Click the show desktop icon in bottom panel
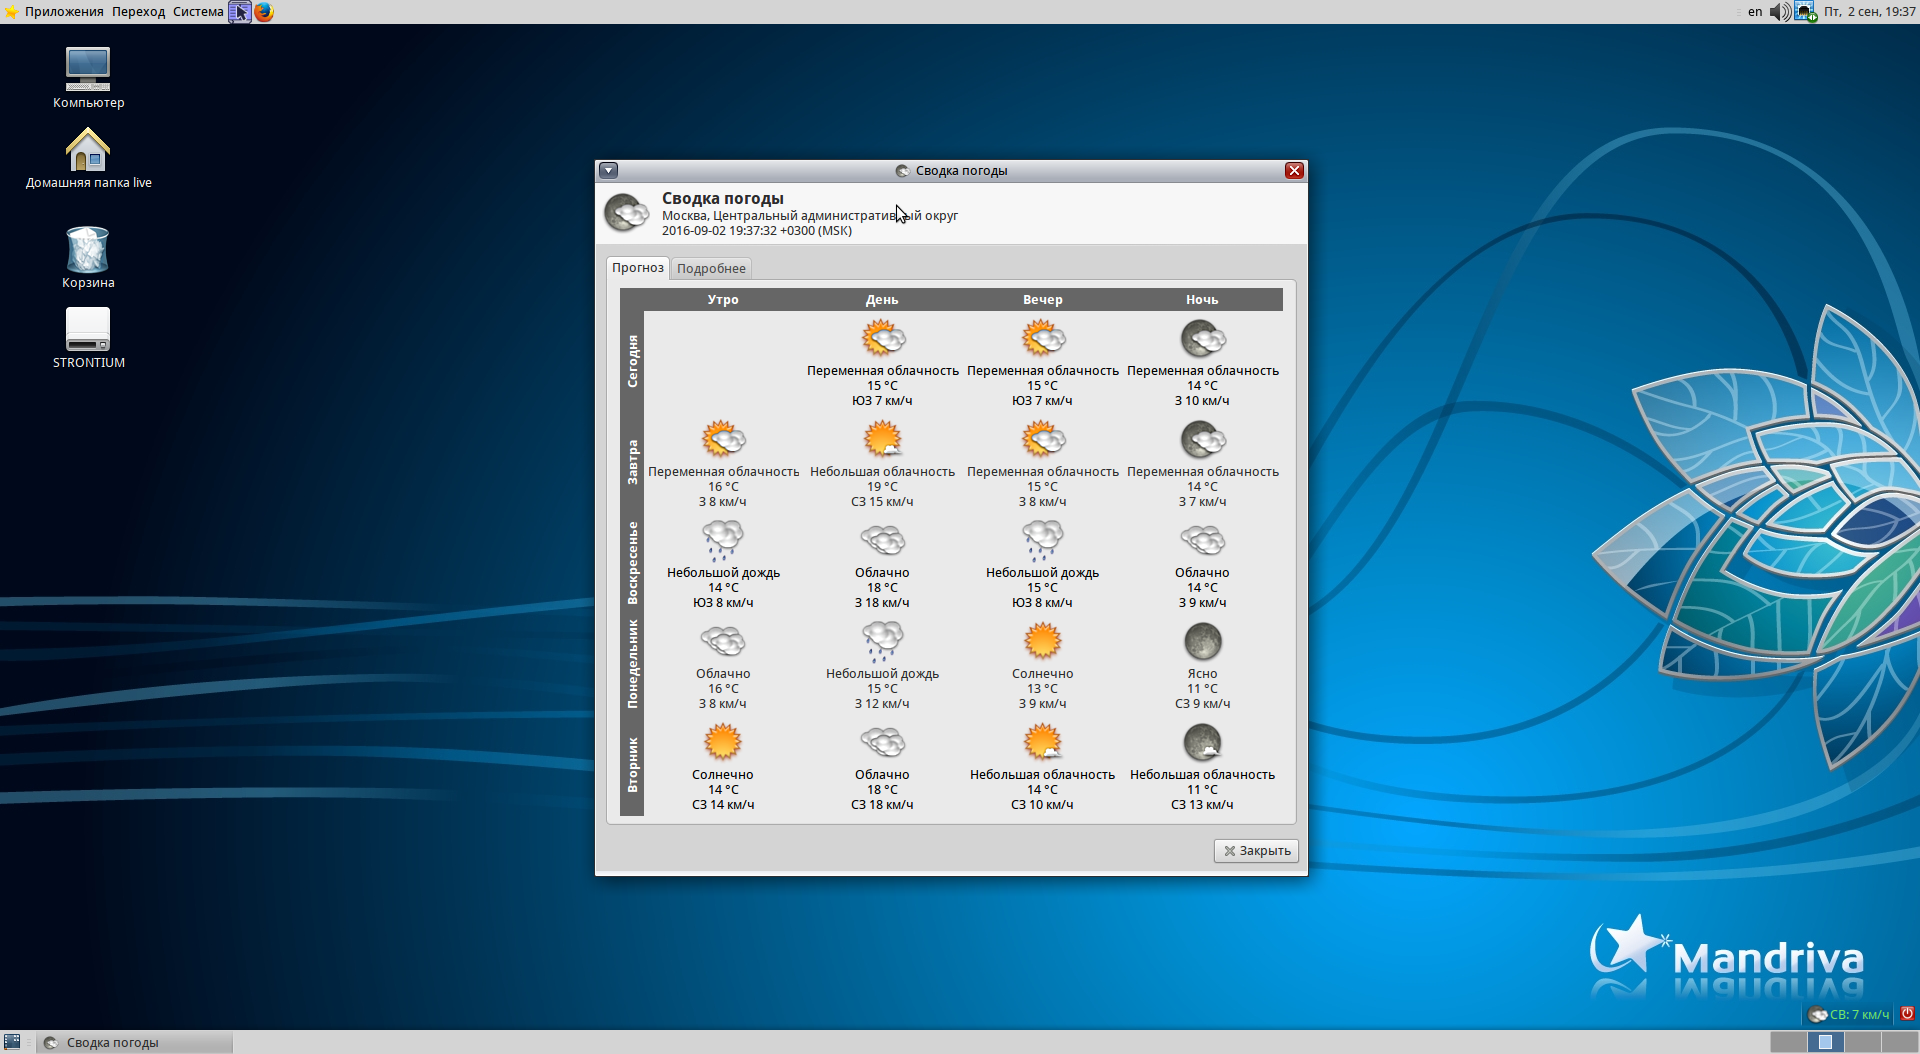Screen dimensions: 1920x1054 click(12, 1042)
